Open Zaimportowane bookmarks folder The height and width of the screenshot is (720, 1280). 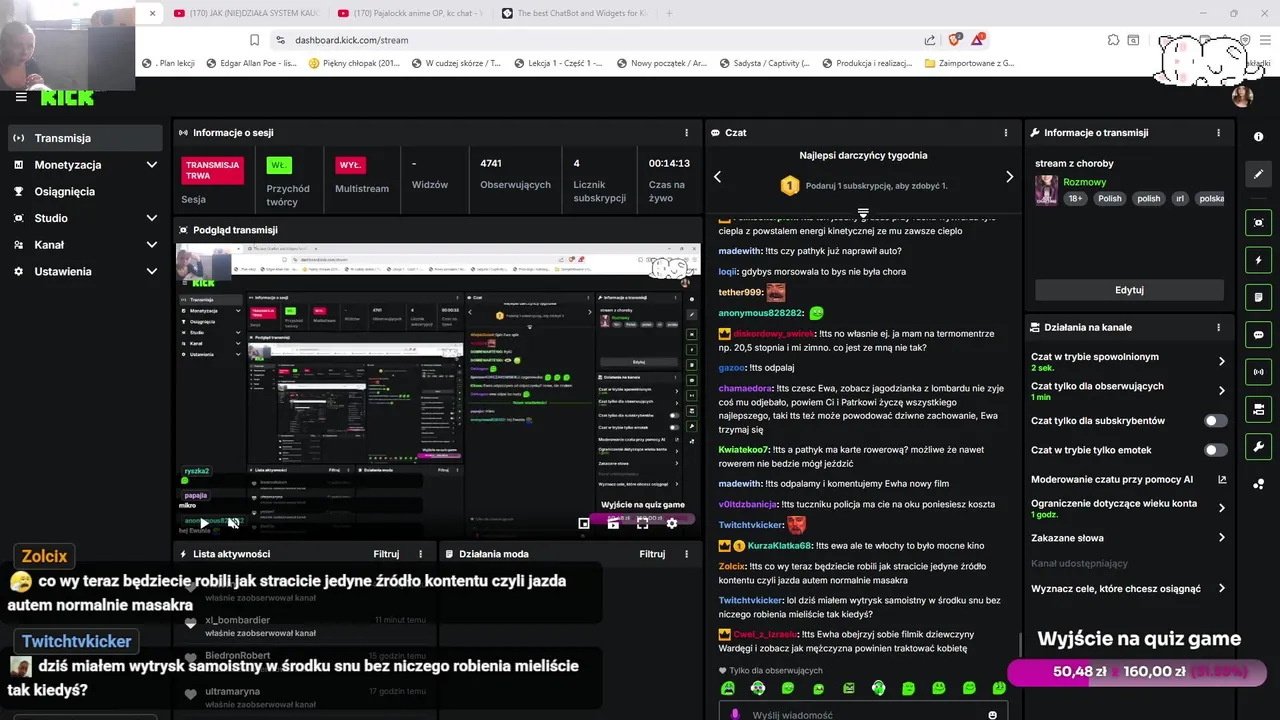(x=969, y=63)
